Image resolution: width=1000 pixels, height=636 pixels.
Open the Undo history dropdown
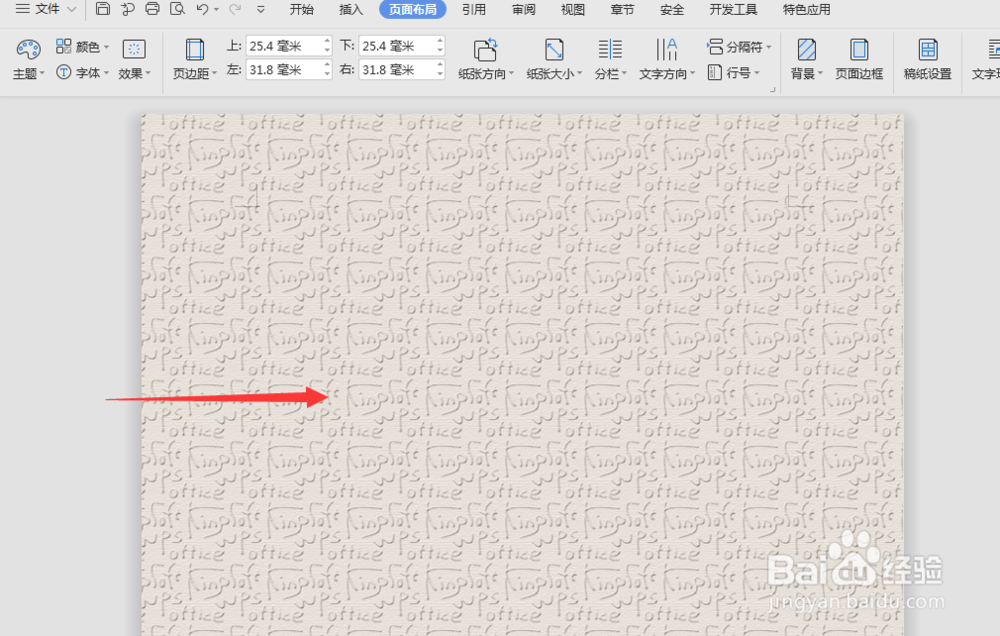coord(216,10)
